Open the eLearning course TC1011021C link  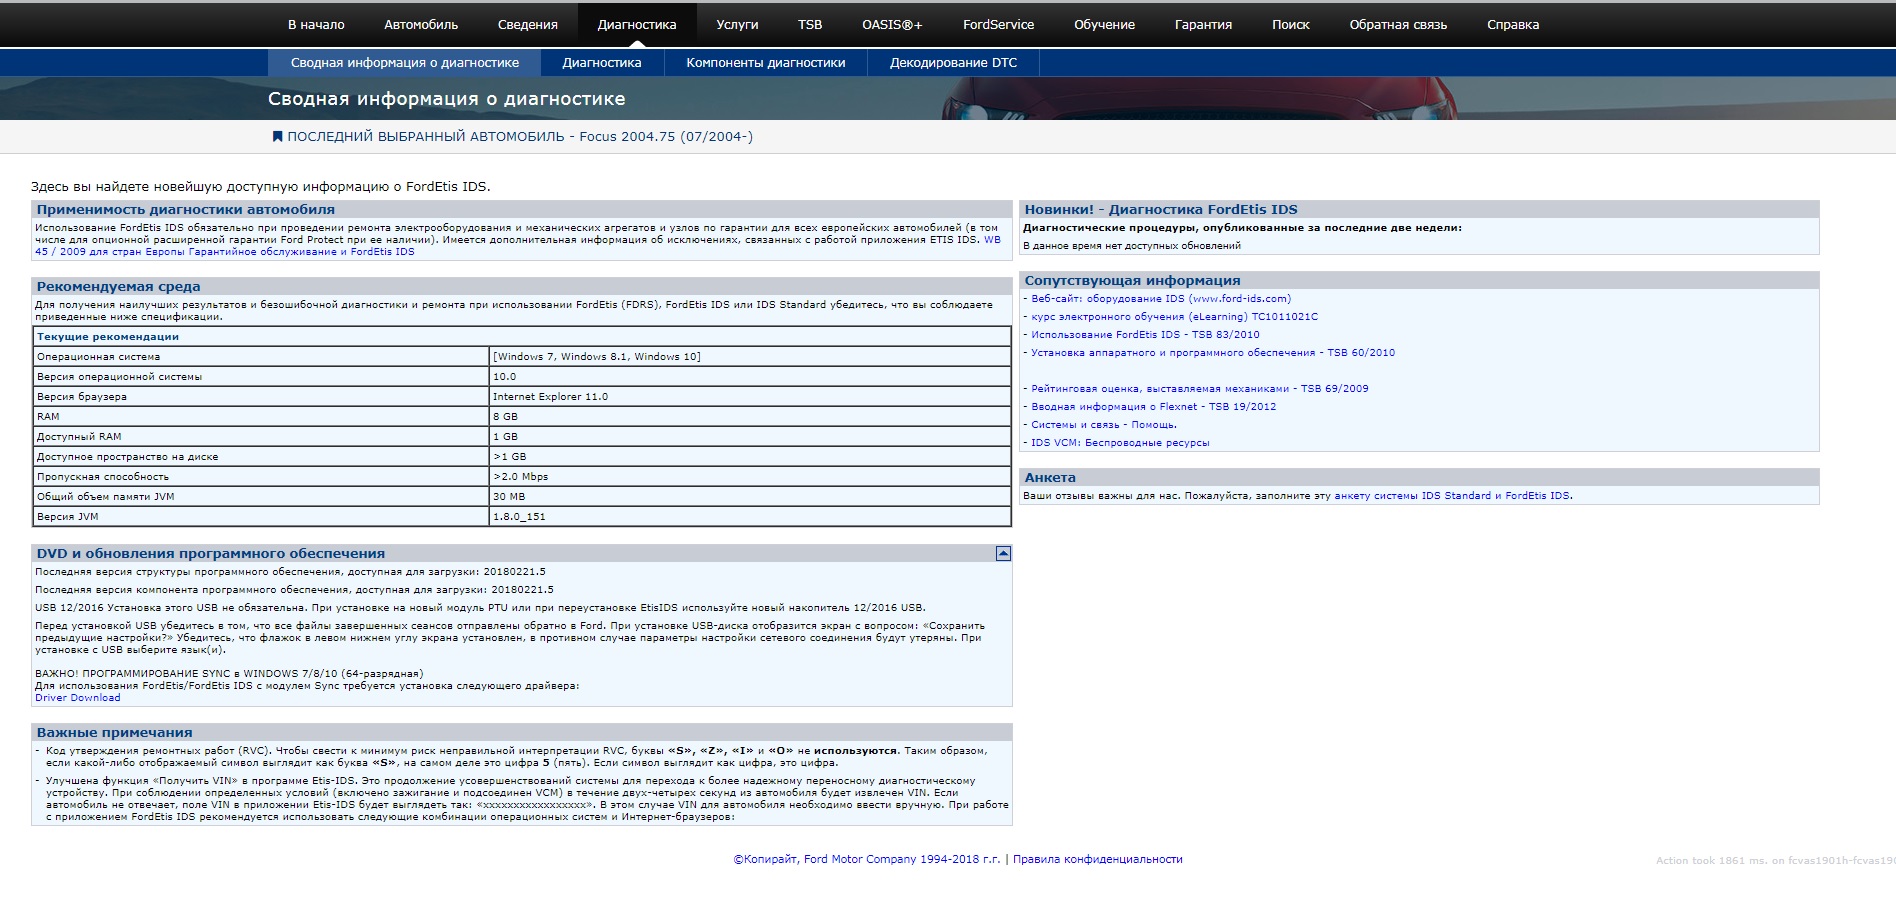[1174, 316]
